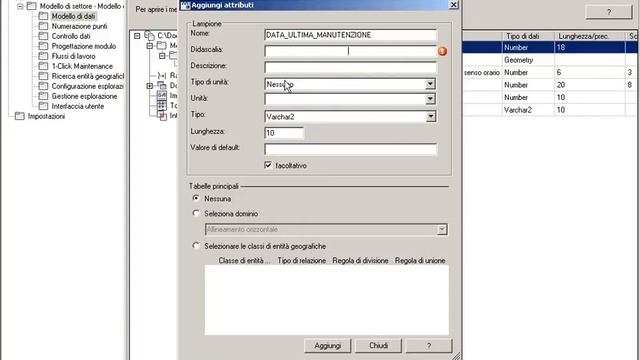Screen dimensions: 640x360
Task: Click the relation bracket icon beside Ra node
Action: pyautogui.click(x=162, y=76)
